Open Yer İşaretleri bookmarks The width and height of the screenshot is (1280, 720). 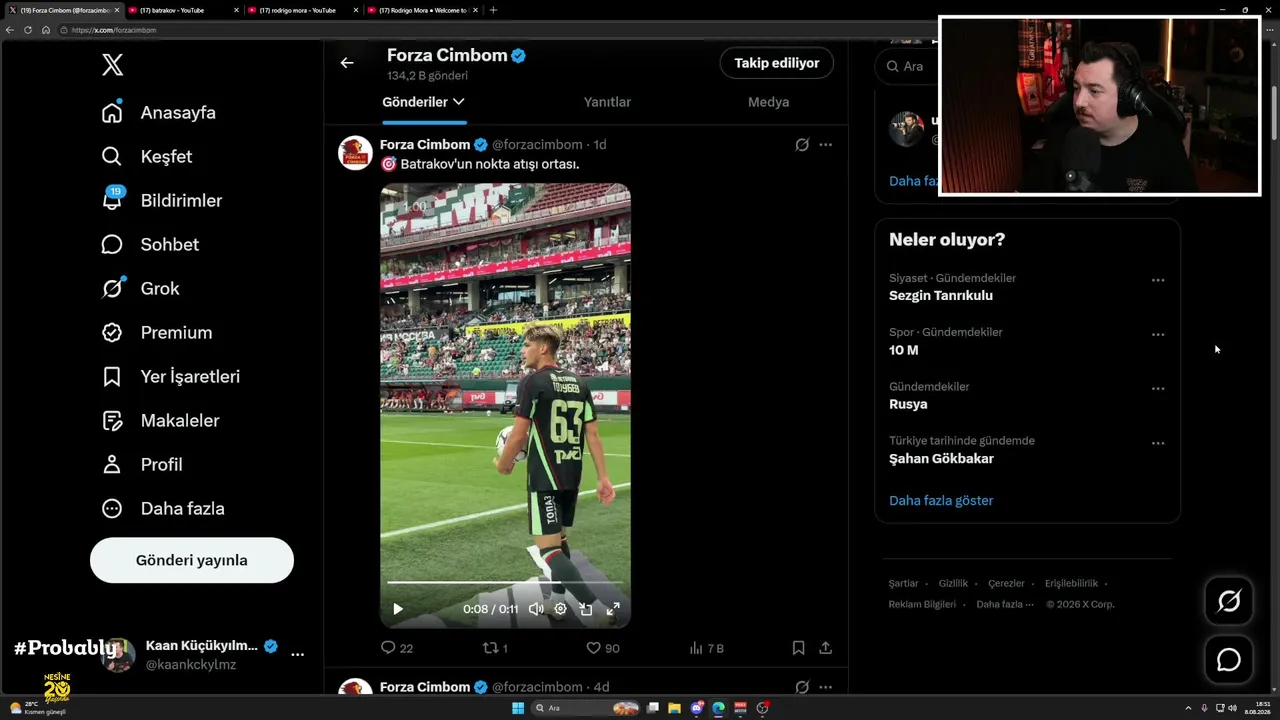click(171, 377)
